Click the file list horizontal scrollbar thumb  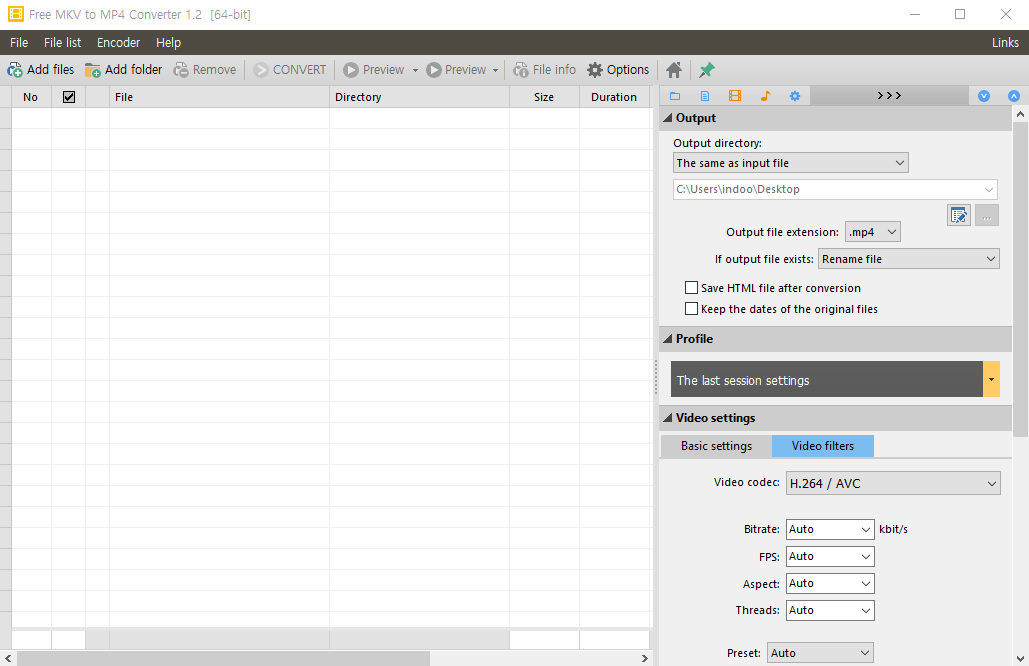coord(223,658)
